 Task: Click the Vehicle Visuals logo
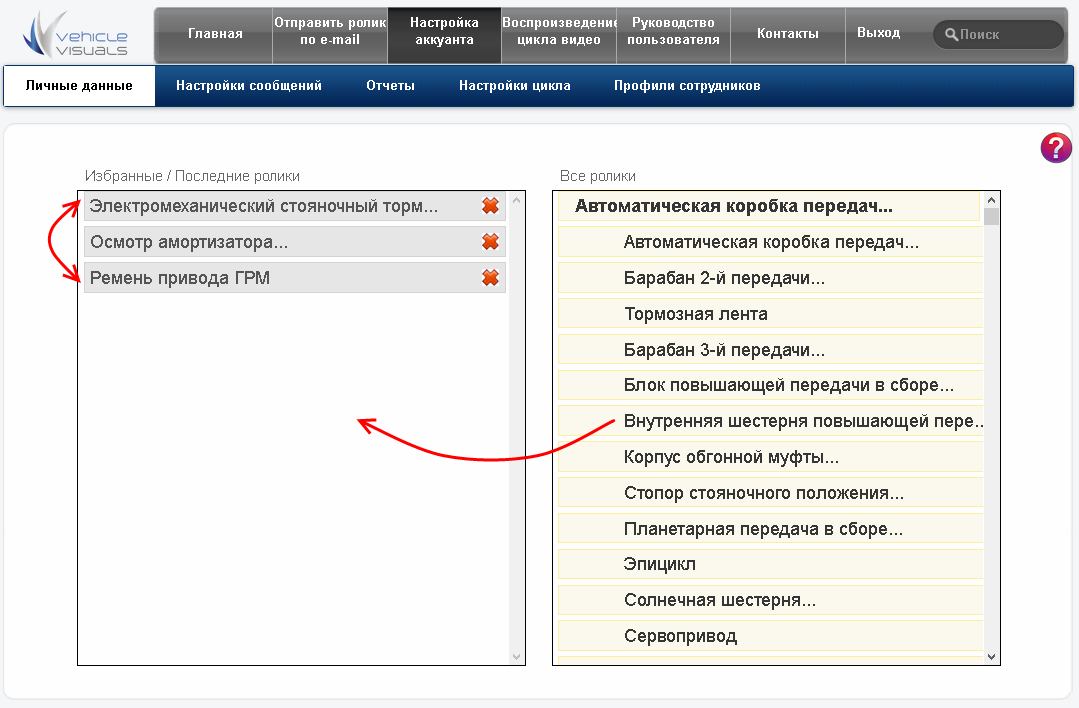pos(75,34)
